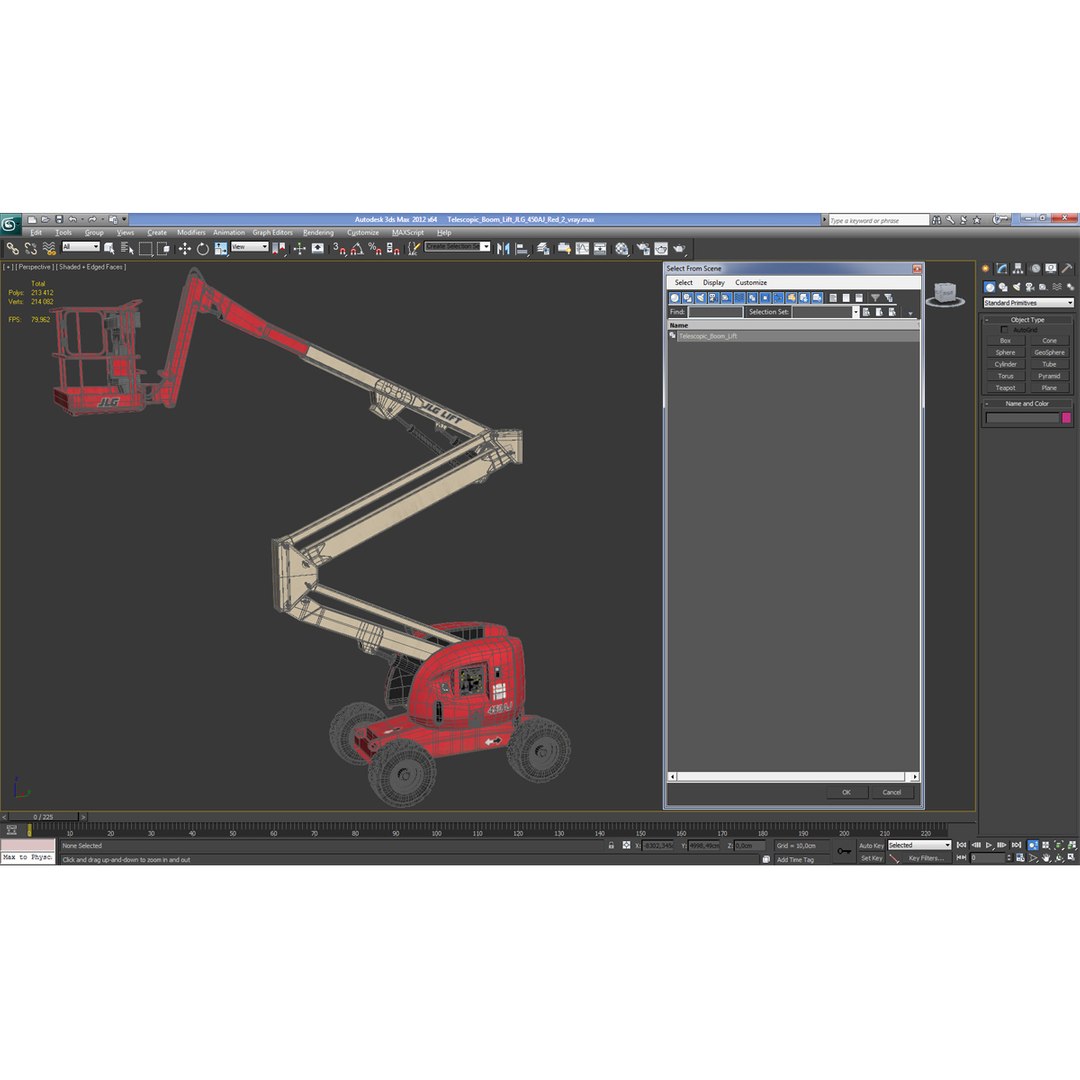Open the Standard Primitives dropdown
1080x1080 pixels.
point(1028,302)
